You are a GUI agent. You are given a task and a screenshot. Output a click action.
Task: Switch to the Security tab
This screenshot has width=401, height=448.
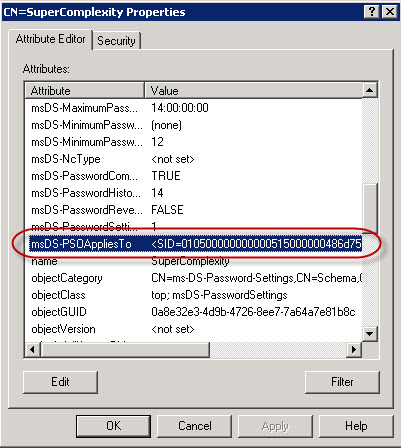pos(116,41)
